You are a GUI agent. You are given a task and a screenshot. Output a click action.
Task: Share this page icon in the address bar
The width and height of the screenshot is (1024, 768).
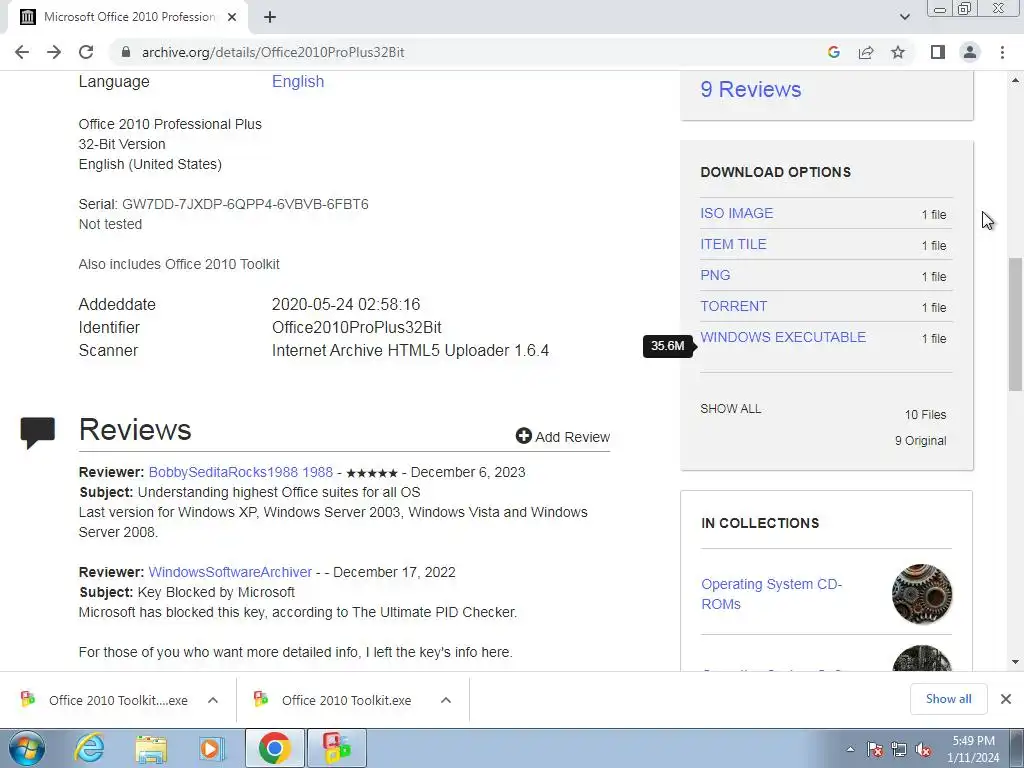click(x=866, y=52)
